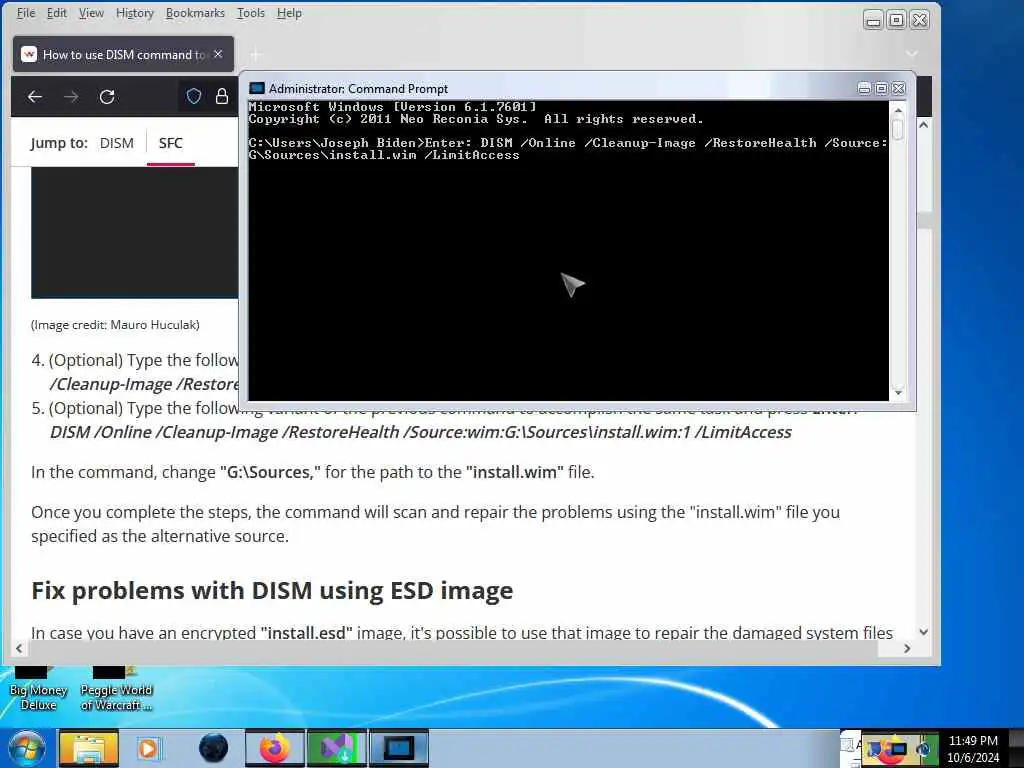Open the Visual Studio installer taskbar icon
The image size is (1024, 768).
336,748
